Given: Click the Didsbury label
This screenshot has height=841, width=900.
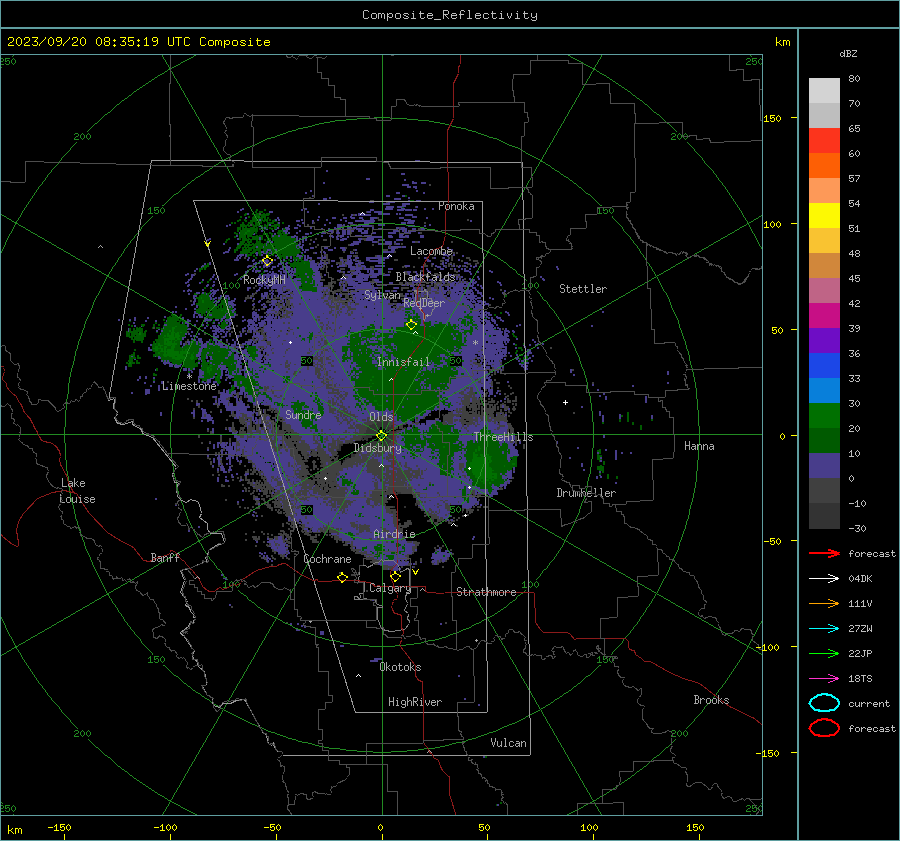Looking at the screenshot, I should pos(377,448).
